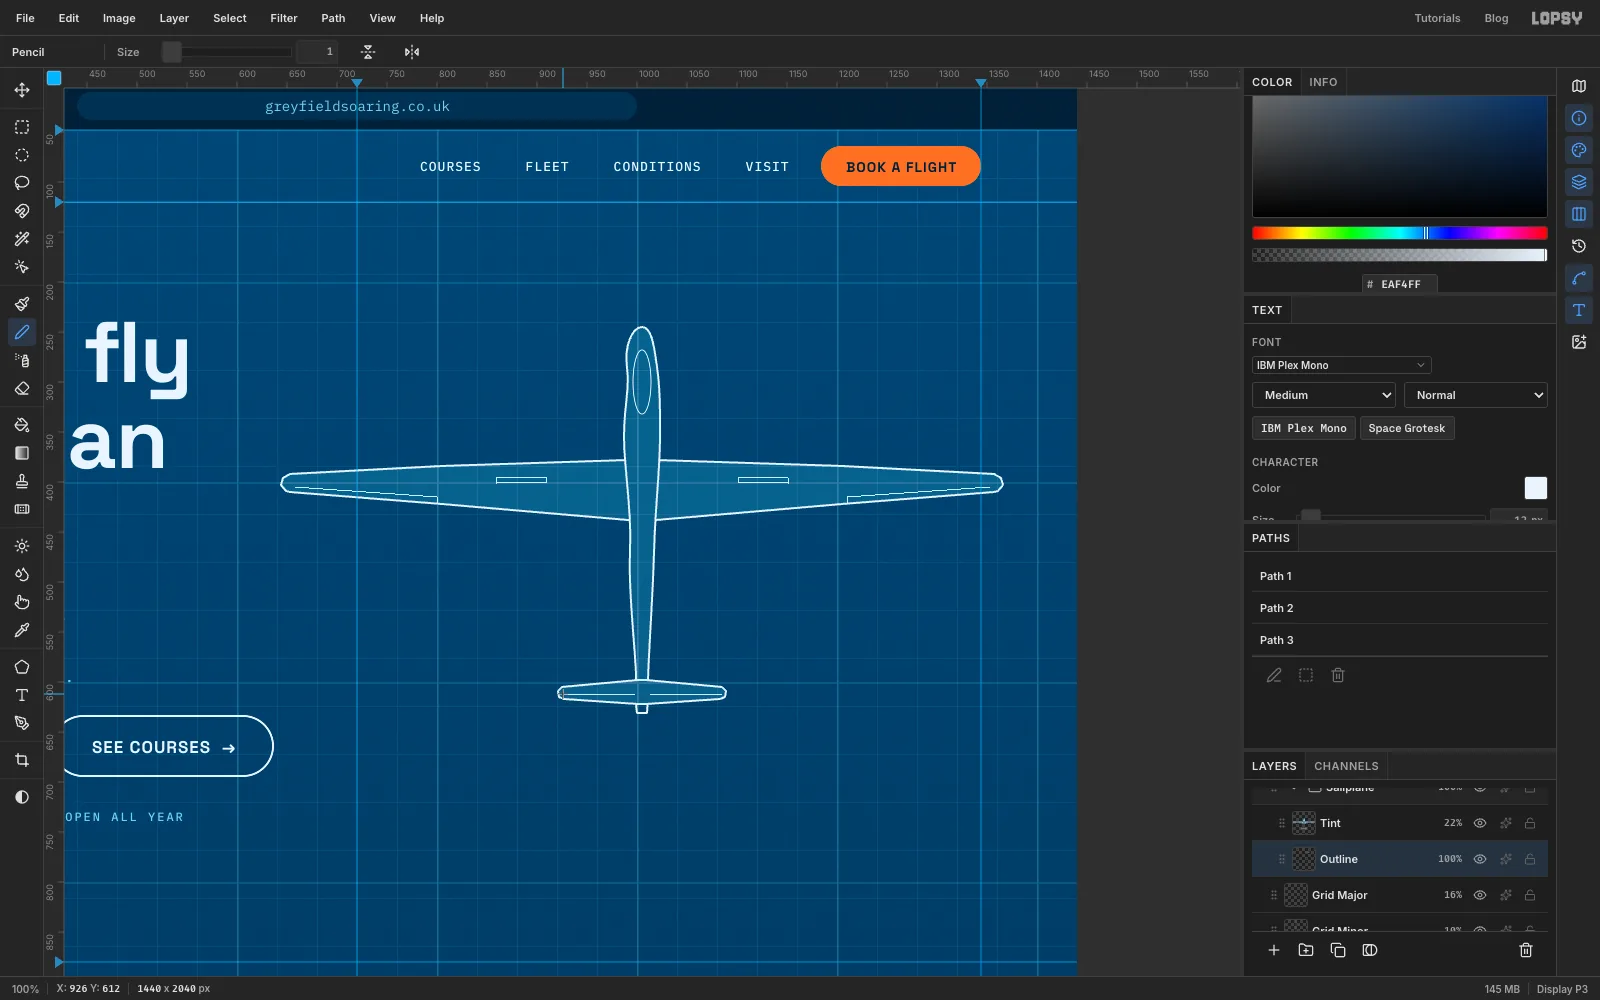Toggle the Color palette panel icon

pos(1579,150)
